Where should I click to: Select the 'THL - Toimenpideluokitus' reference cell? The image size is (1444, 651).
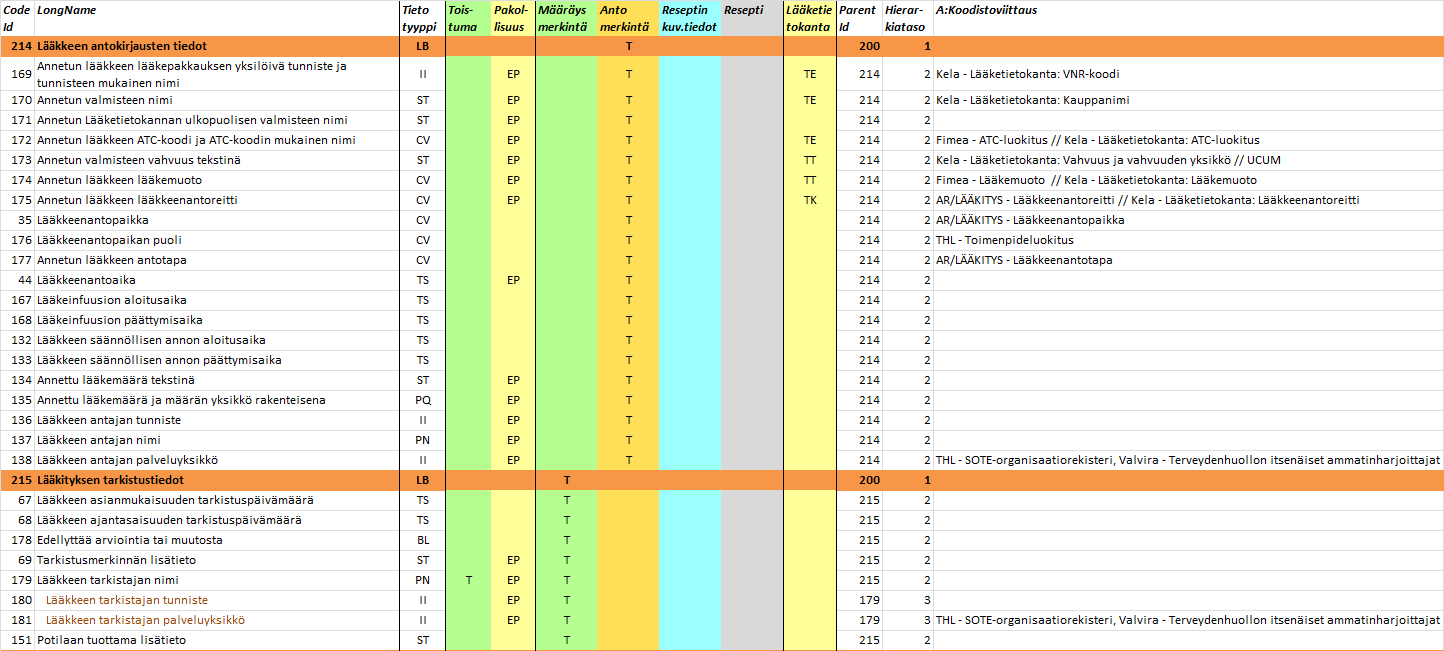click(1188, 240)
